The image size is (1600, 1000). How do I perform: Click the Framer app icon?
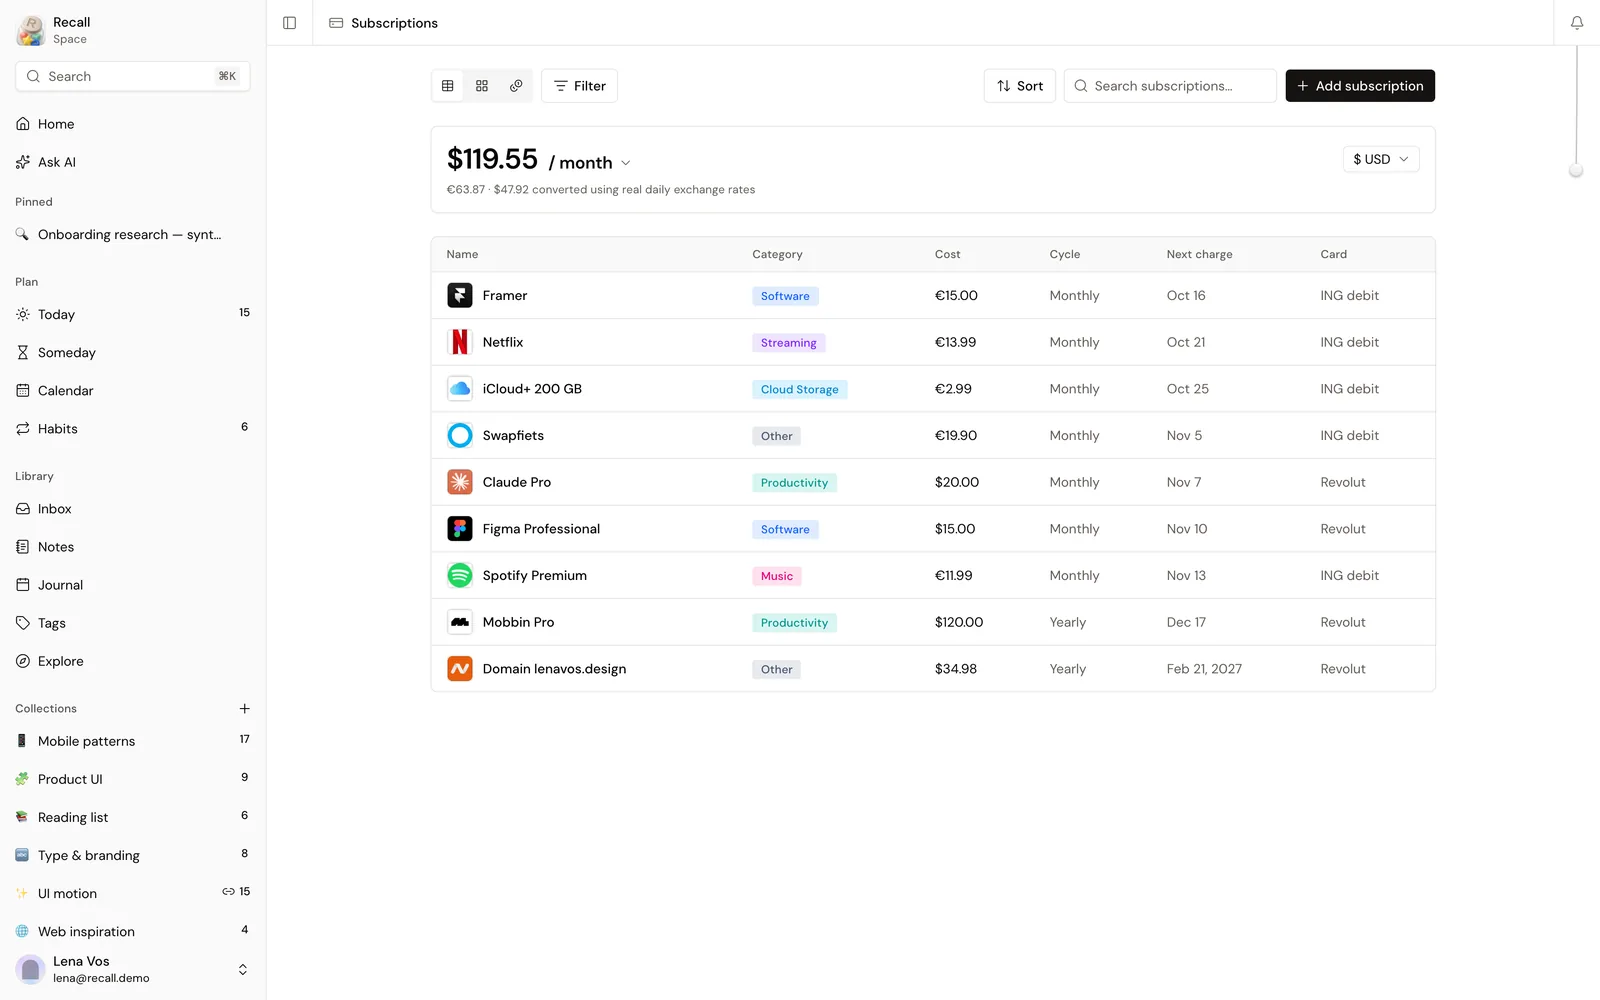[460, 295]
